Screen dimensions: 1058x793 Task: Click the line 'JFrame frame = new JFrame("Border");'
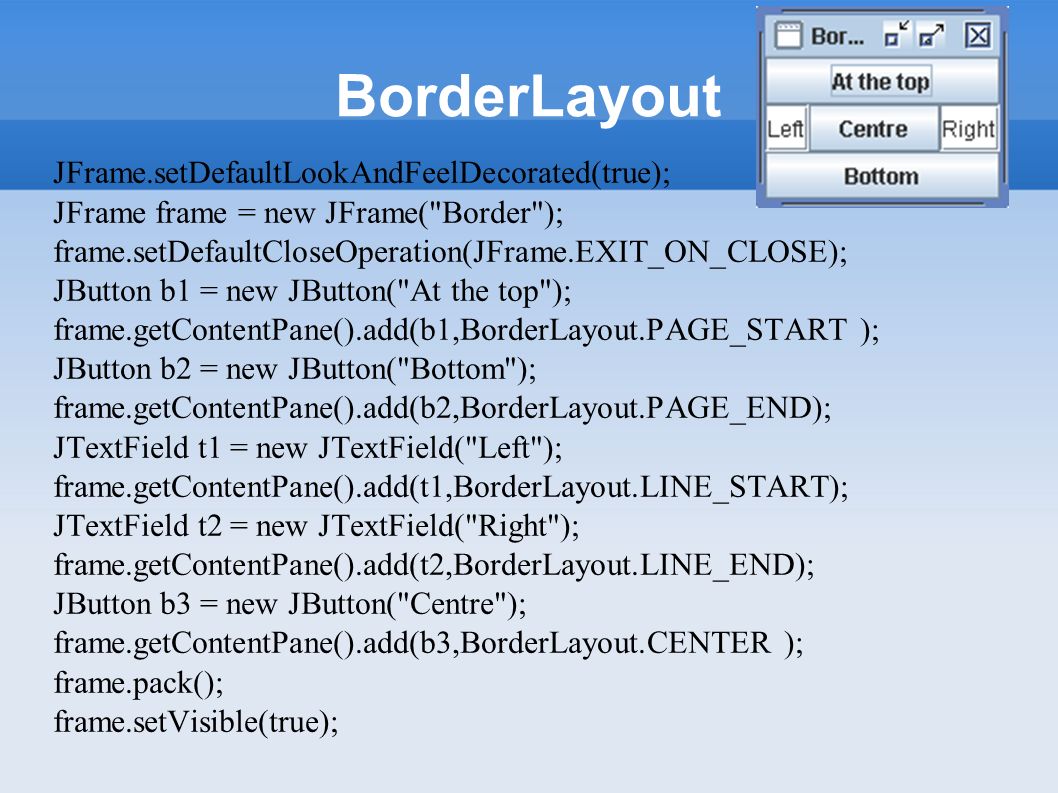coord(308,213)
